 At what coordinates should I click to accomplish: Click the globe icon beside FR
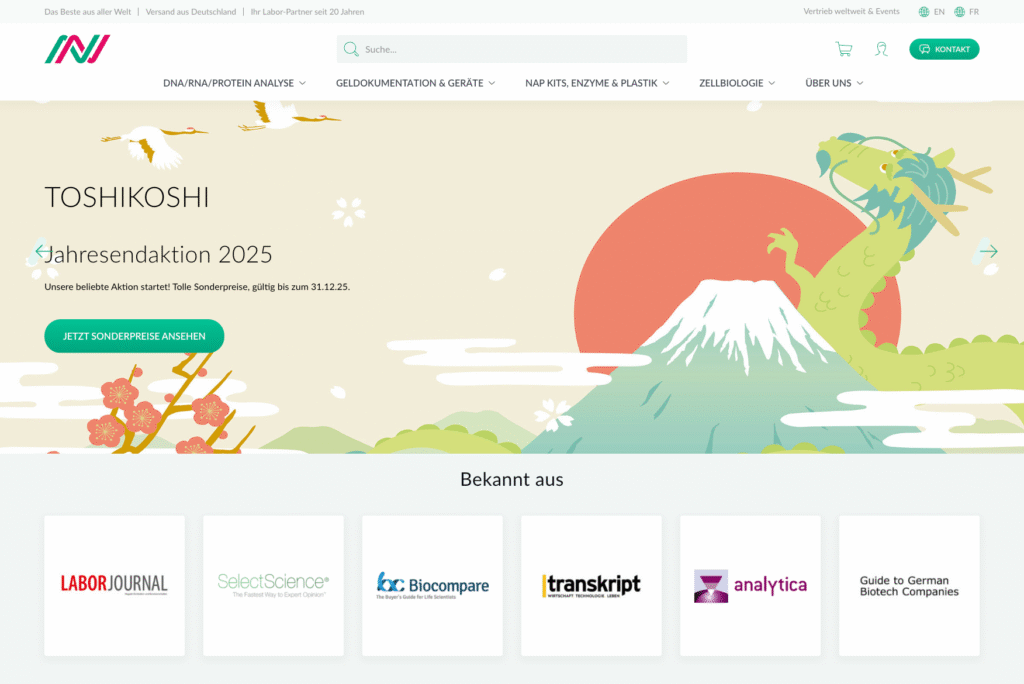[960, 12]
